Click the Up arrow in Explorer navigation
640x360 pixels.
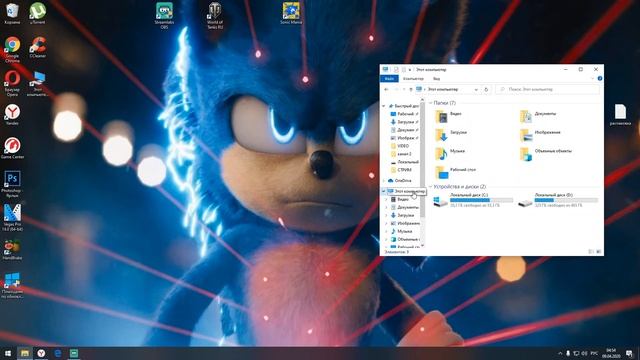coord(411,89)
